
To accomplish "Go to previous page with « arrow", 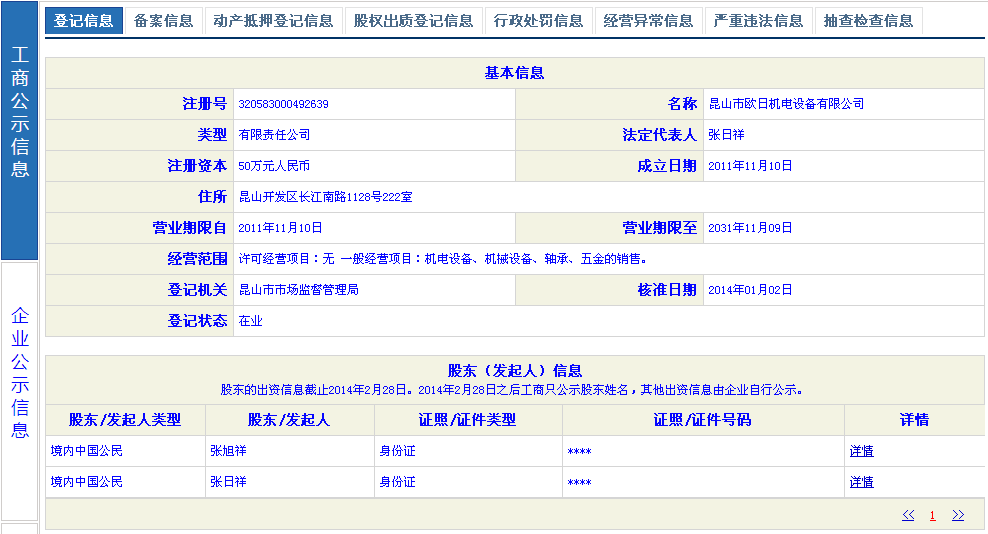I will coord(908,515).
